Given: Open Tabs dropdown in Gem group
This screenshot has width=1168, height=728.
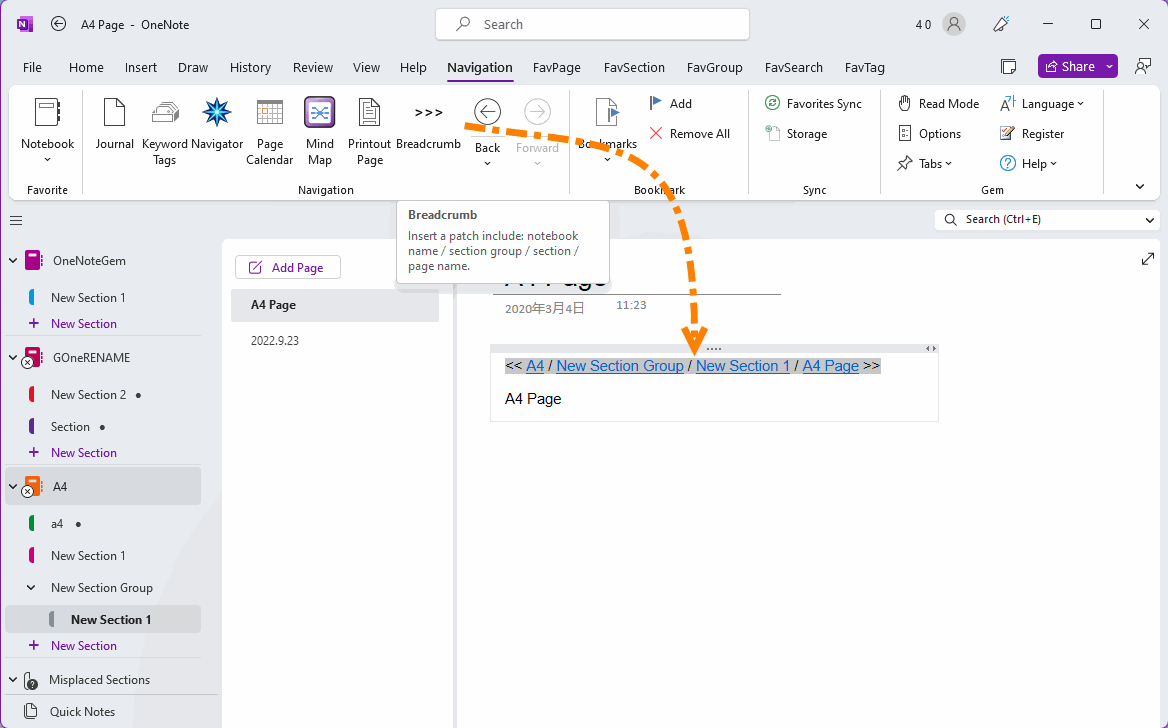Looking at the screenshot, I should [x=925, y=163].
